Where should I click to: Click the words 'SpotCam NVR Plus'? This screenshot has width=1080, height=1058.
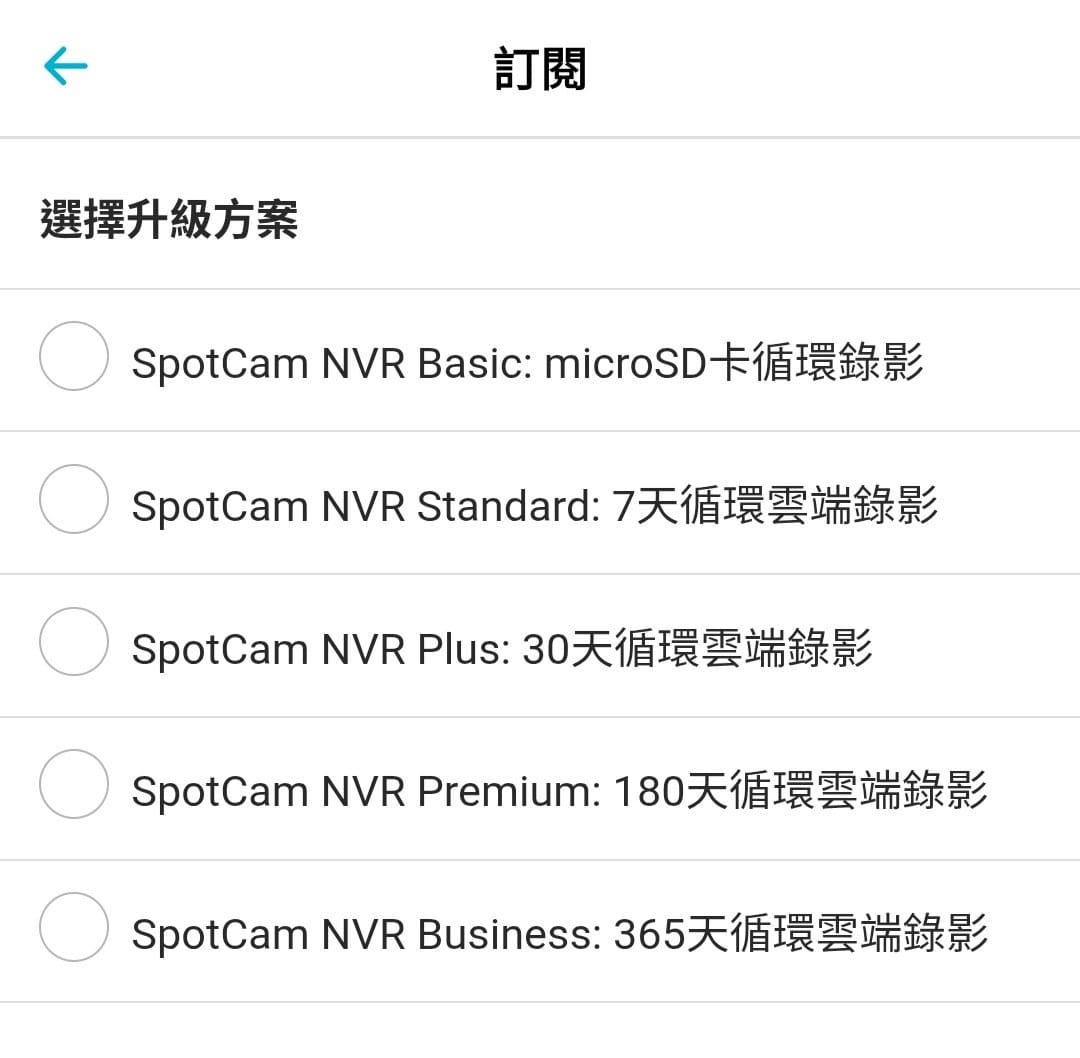320,649
